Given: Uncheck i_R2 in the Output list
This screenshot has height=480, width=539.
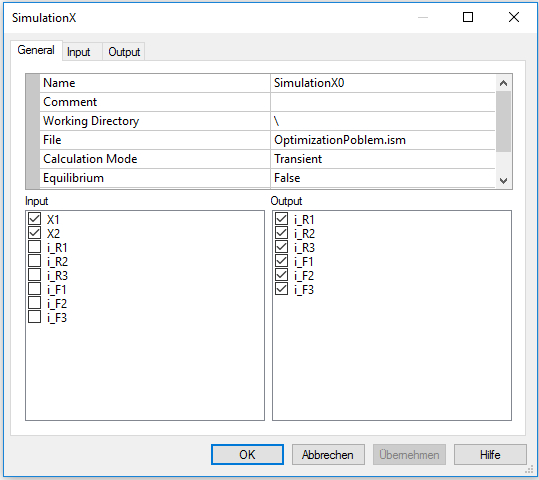Looking at the screenshot, I should pos(282,233).
